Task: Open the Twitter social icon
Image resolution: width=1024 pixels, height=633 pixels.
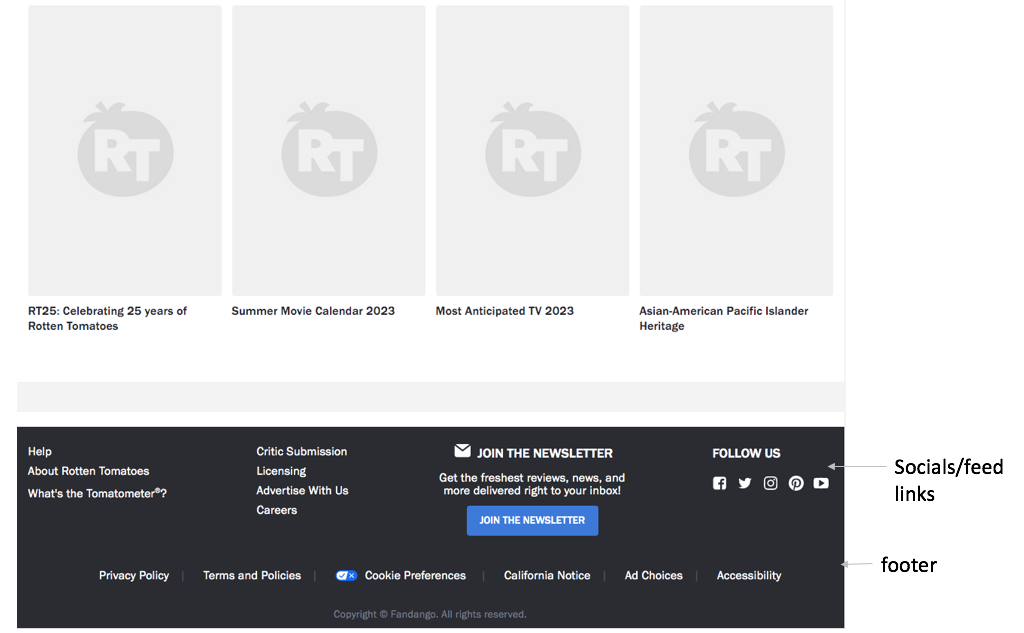Action: [744, 483]
